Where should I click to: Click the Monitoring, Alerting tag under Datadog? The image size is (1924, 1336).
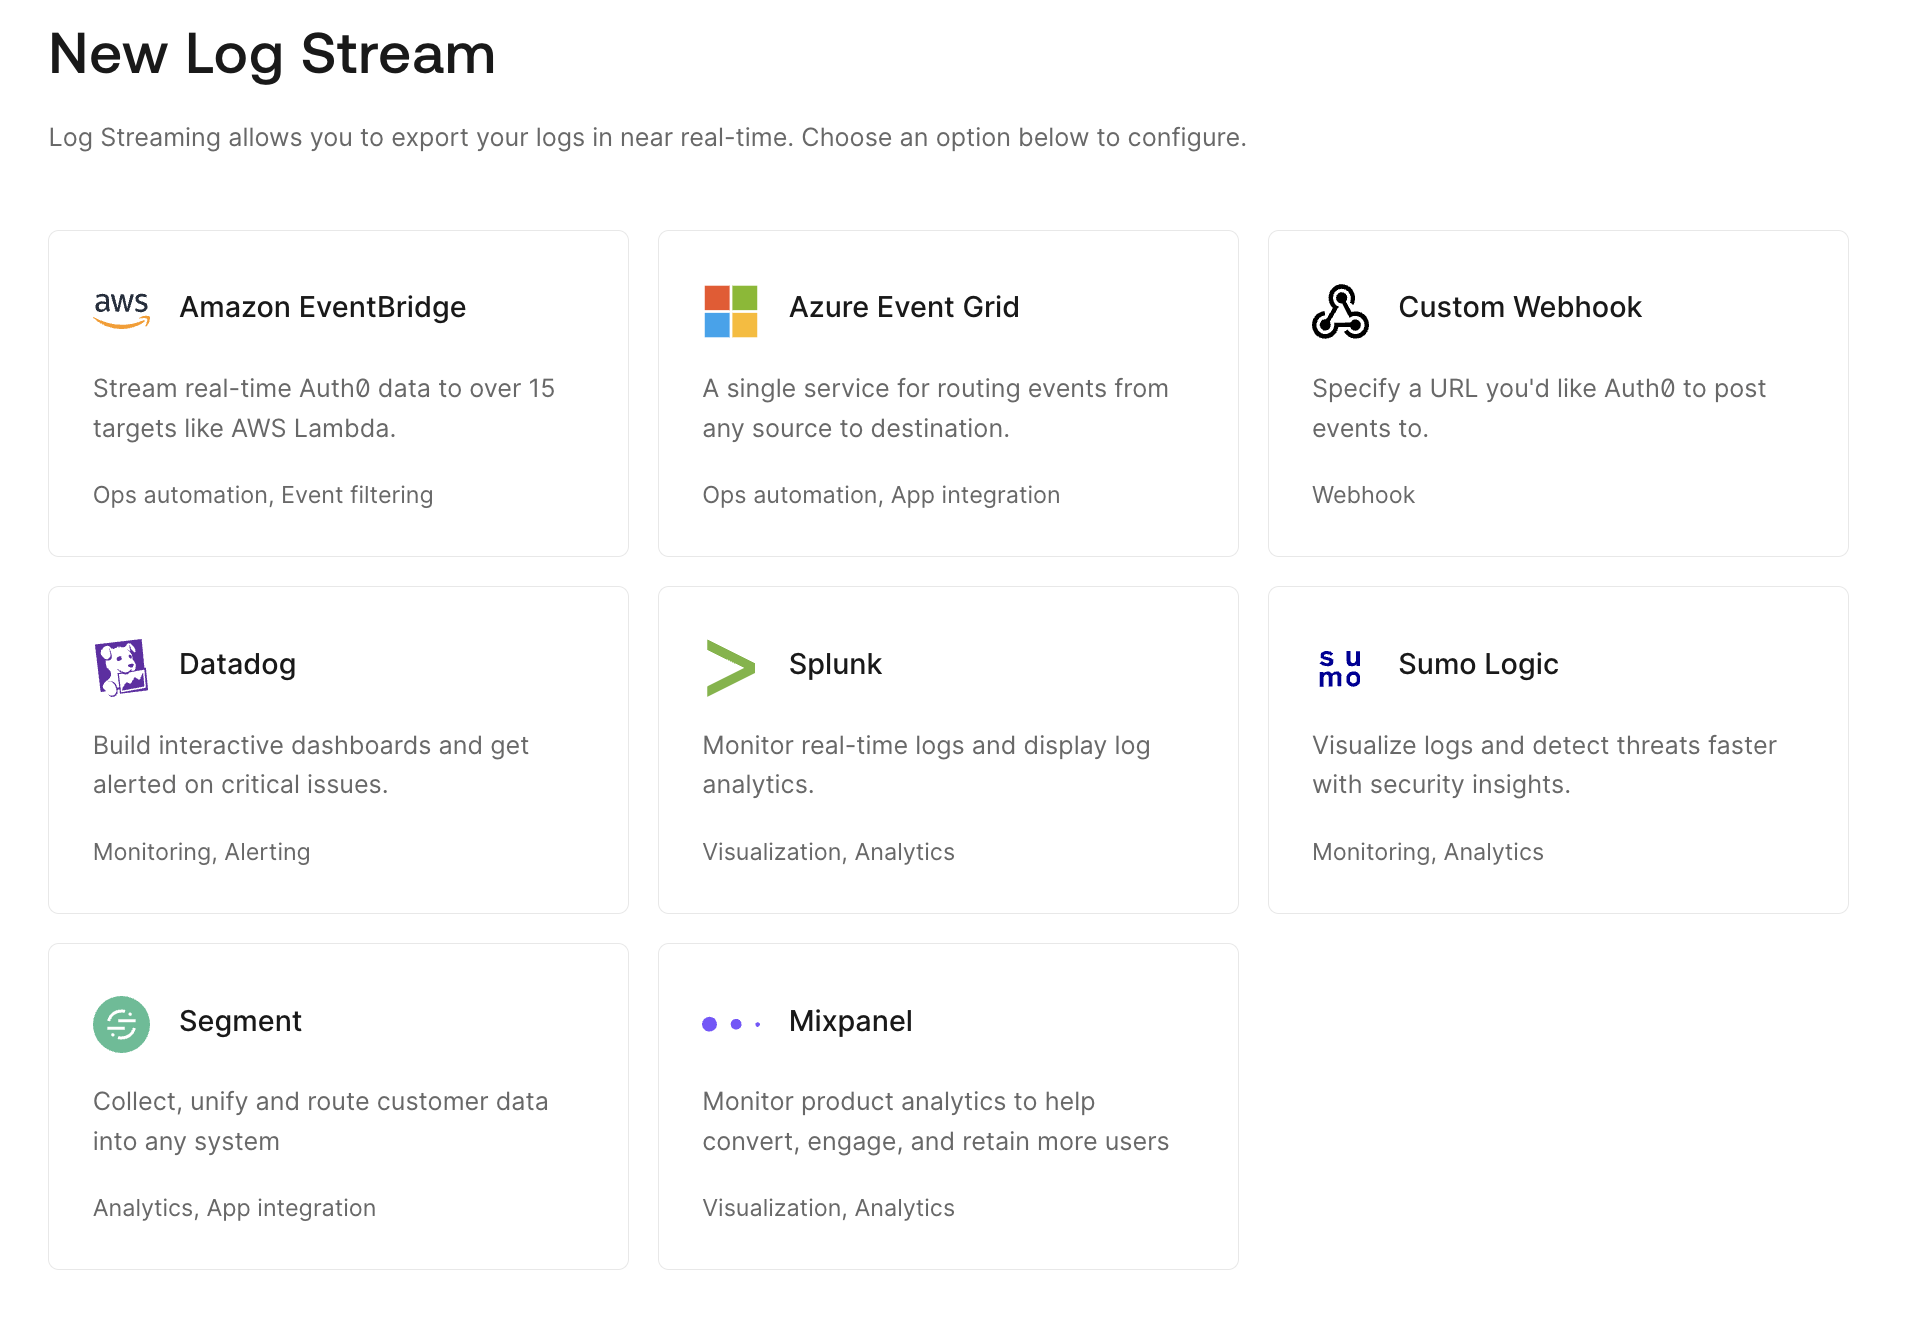pyautogui.click(x=201, y=852)
